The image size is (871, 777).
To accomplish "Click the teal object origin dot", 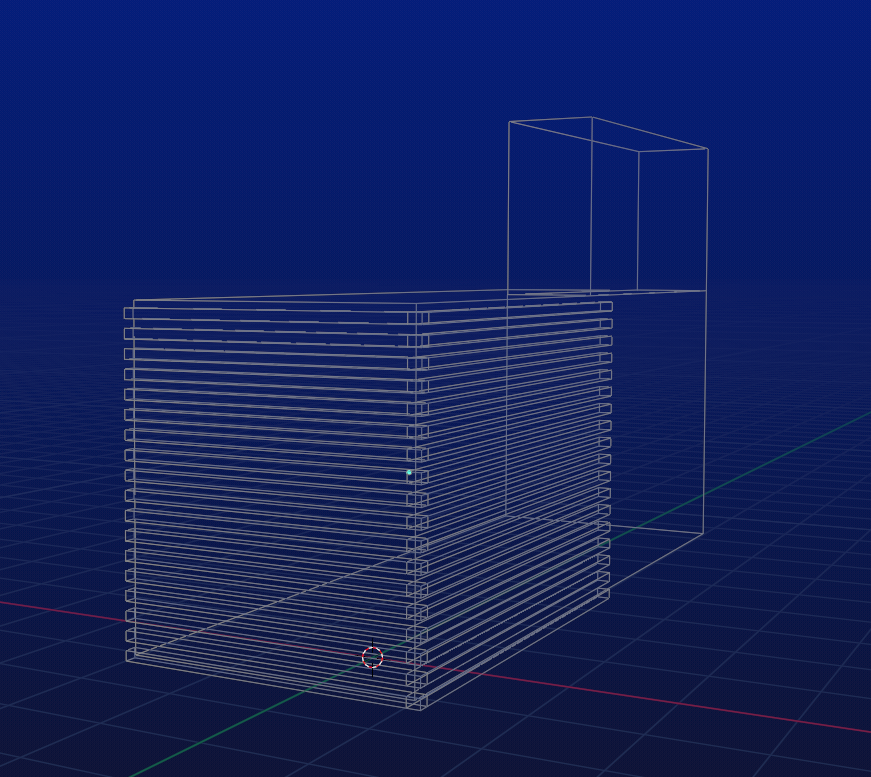I will tap(409, 473).
